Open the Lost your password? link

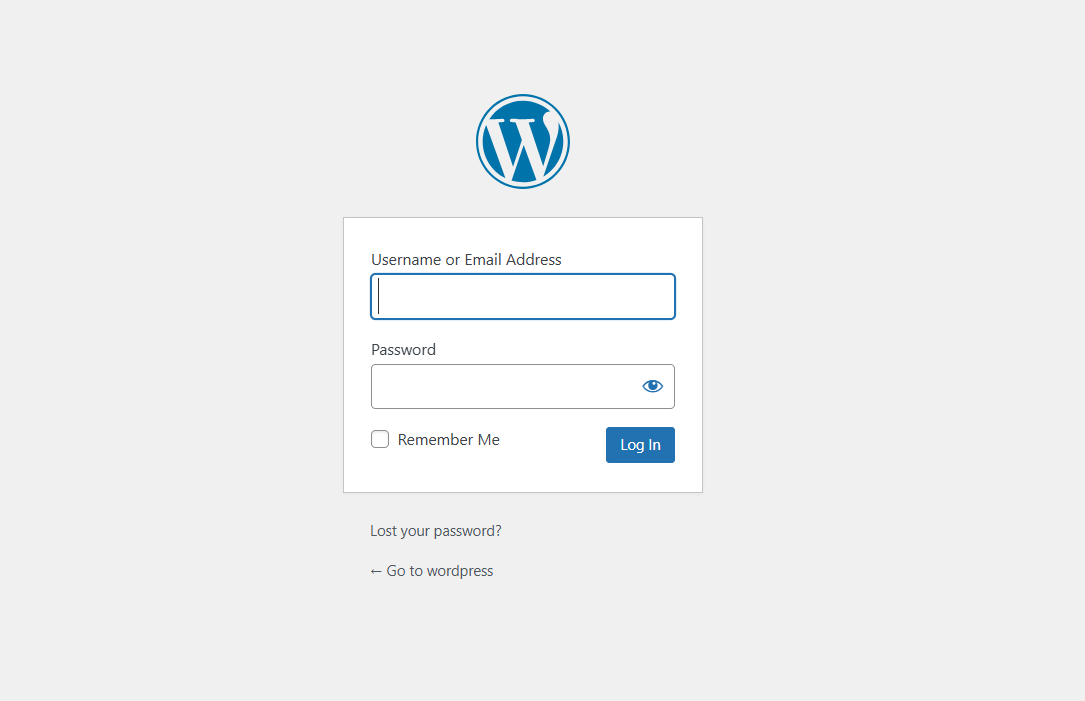(x=435, y=531)
